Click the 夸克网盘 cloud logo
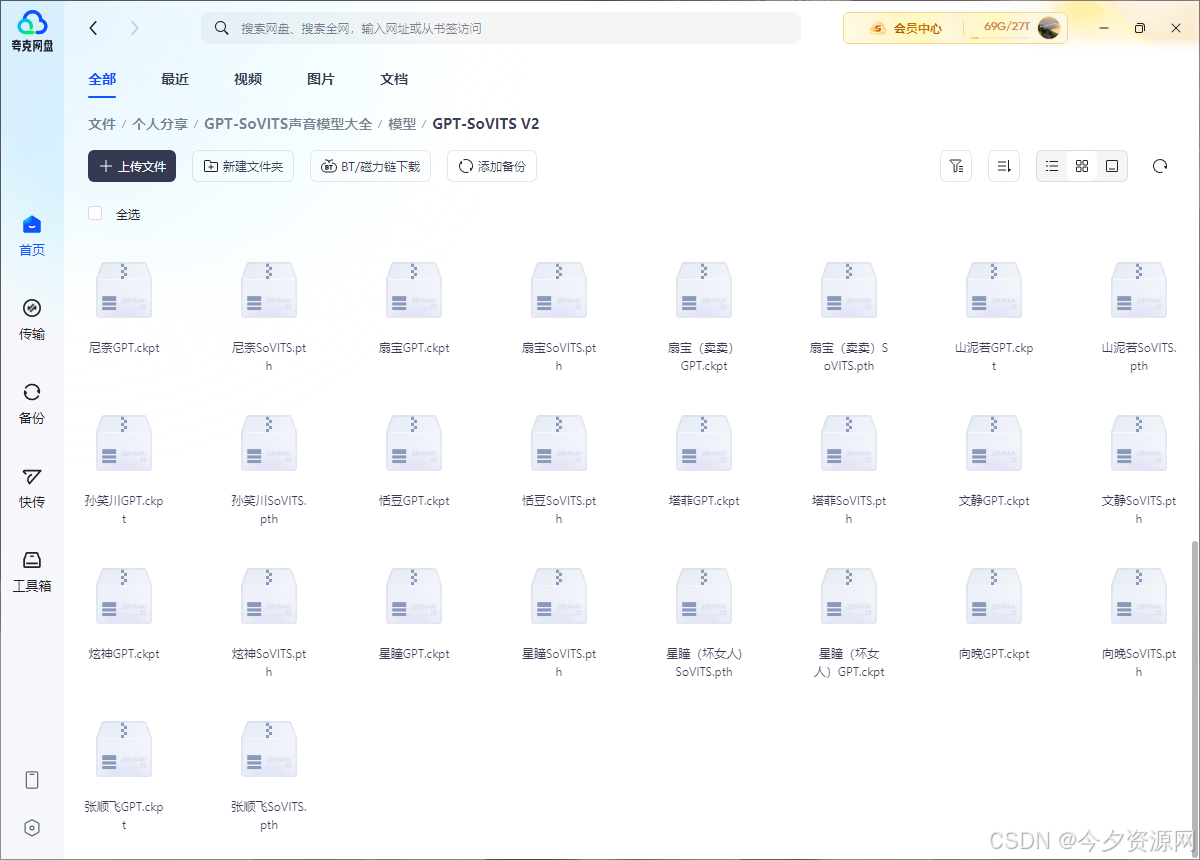The width and height of the screenshot is (1200, 860). coord(32,30)
